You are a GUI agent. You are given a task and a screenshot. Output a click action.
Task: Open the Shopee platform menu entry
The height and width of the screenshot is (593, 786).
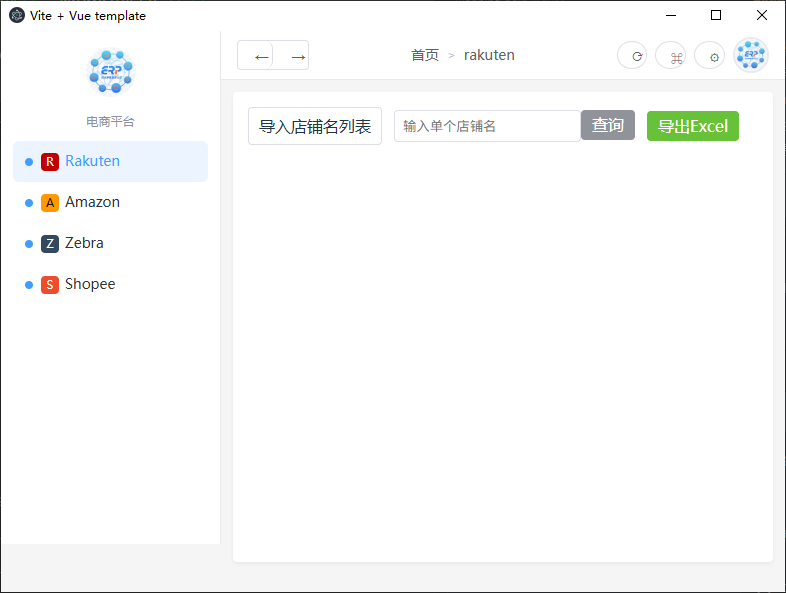coord(90,284)
